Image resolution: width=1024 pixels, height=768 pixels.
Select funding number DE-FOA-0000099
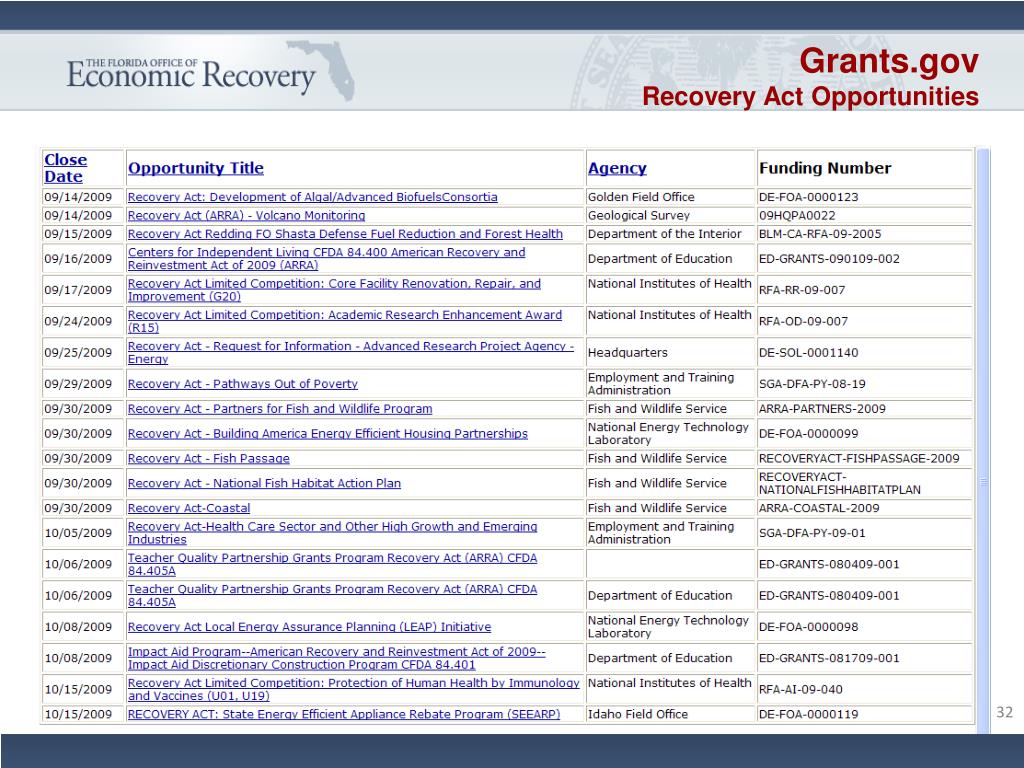[808, 434]
